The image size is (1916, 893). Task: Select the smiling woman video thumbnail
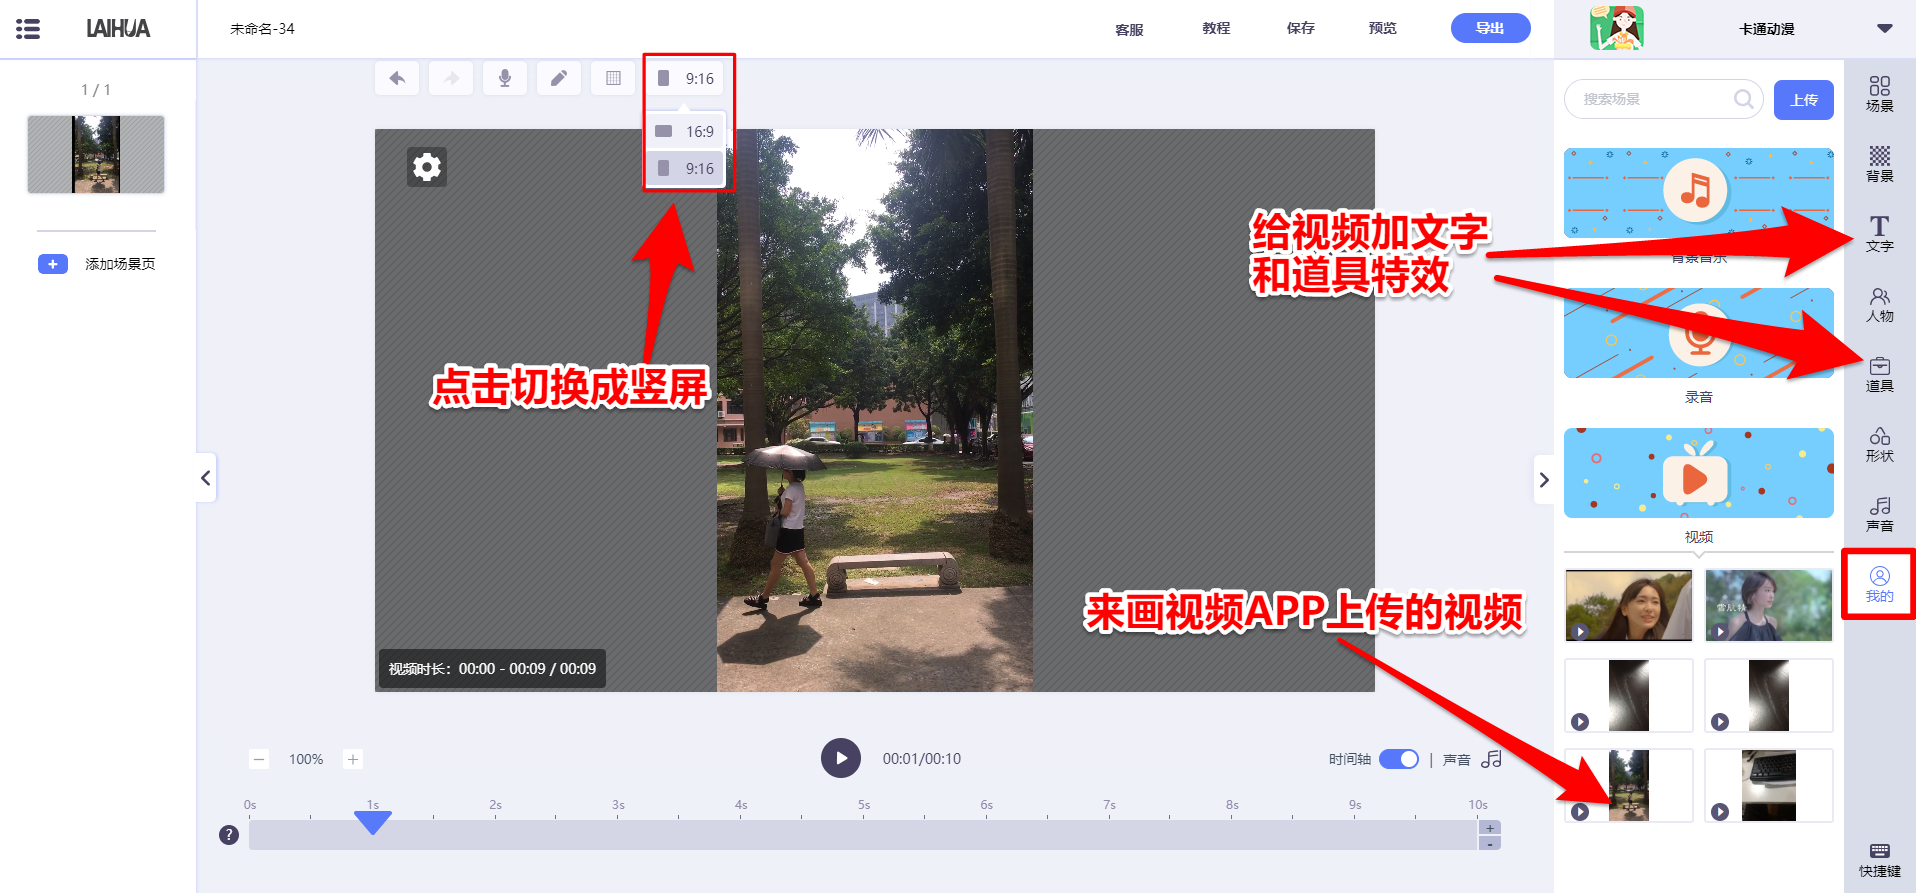point(1628,605)
